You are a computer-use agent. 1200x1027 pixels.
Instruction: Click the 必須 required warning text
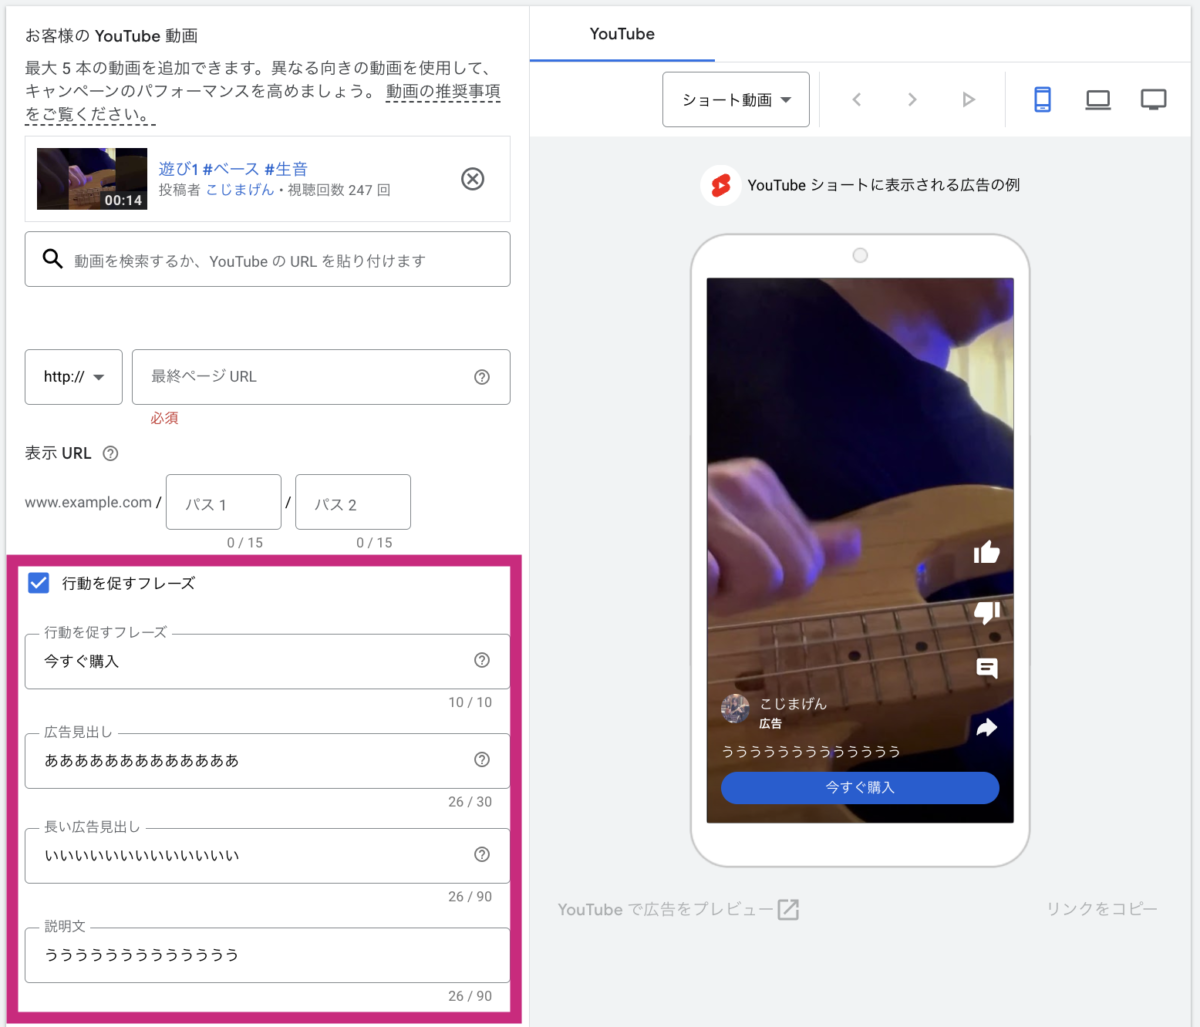pyautogui.click(x=165, y=418)
